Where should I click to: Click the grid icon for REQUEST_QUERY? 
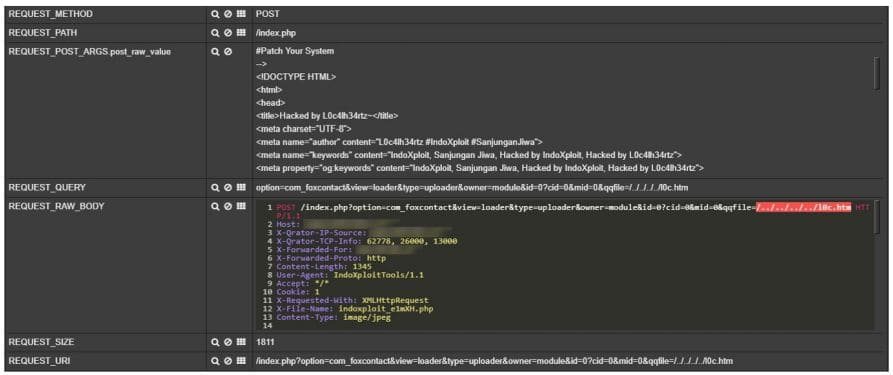tap(240, 187)
